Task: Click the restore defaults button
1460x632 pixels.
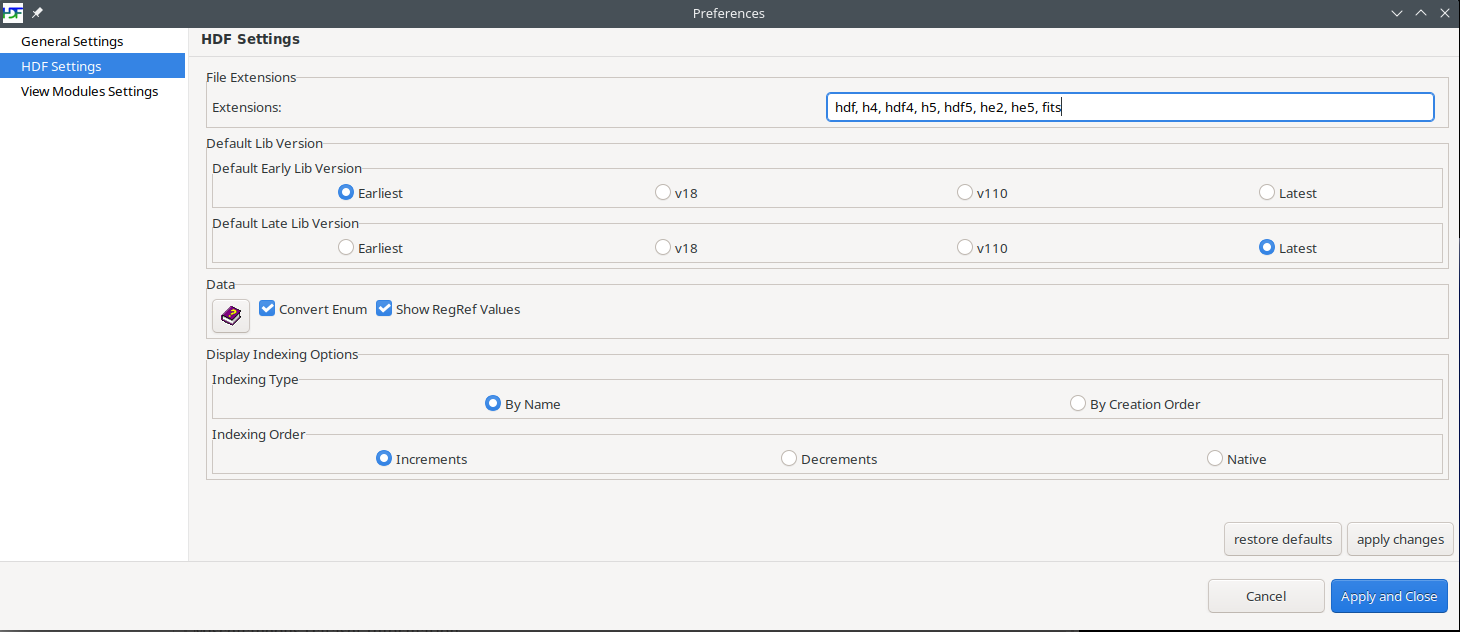Action: click(1282, 539)
